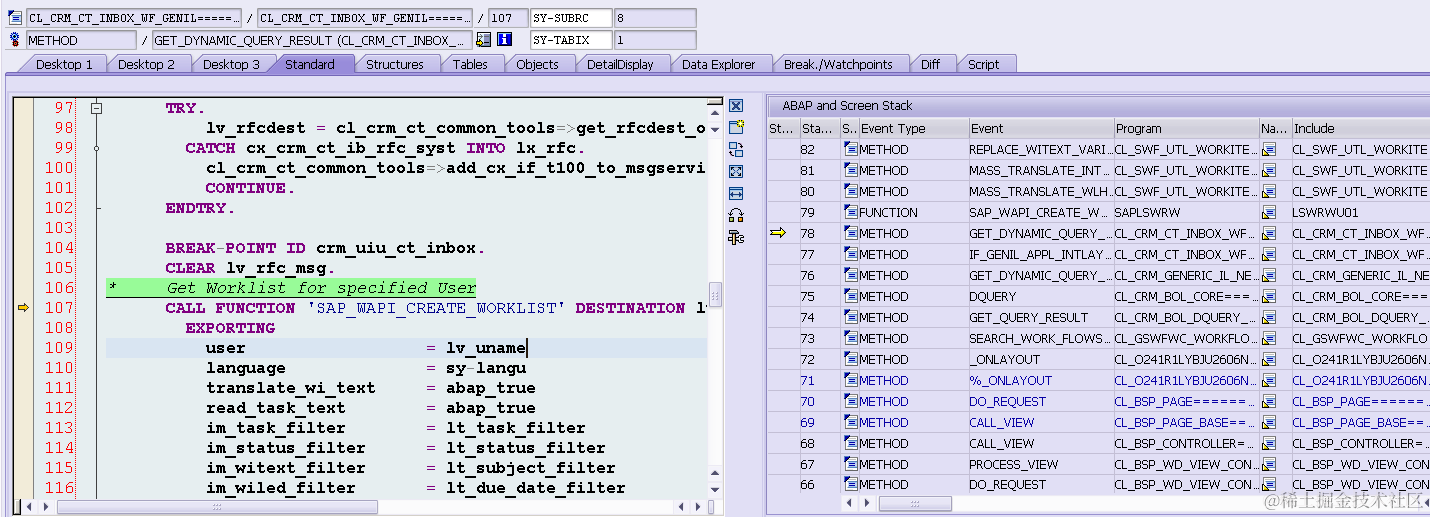The width and height of the screenshot is (1430, 517).
Task: Close the source code tool
Action: 736,105
